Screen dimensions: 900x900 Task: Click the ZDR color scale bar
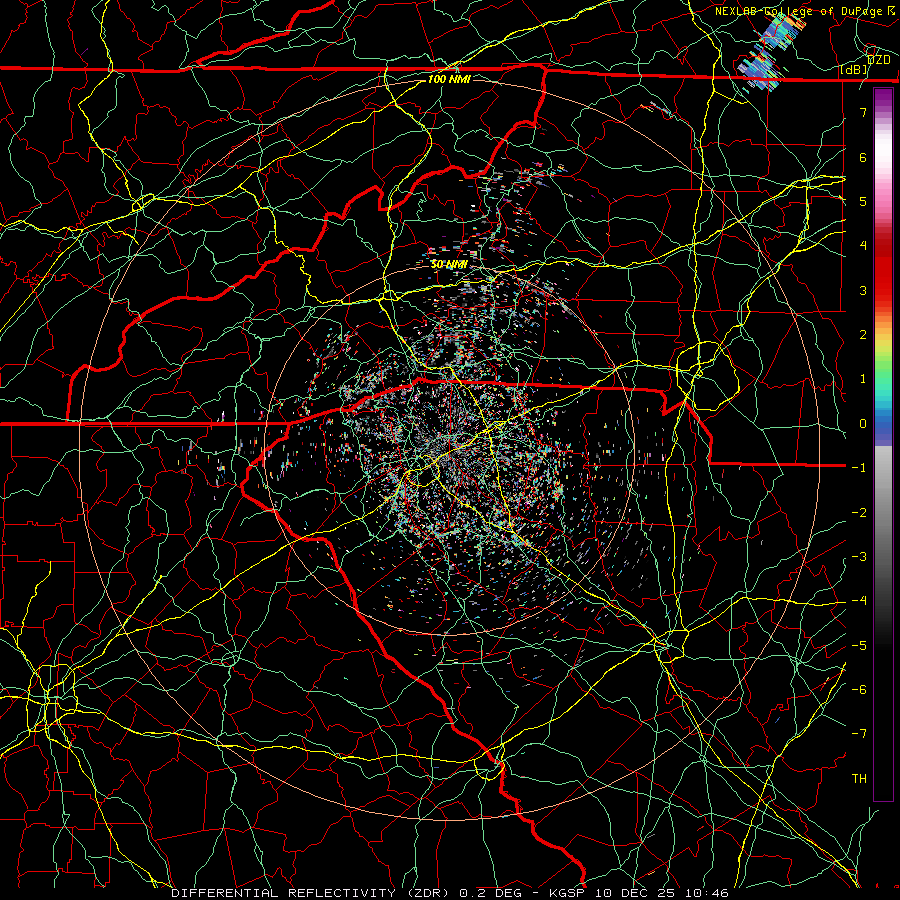[883, 444]
